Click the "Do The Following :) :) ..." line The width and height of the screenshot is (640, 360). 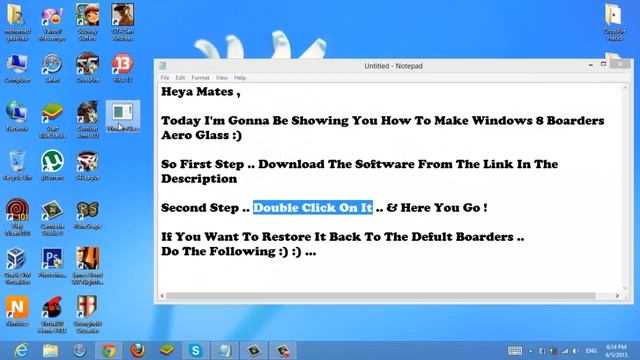[x=238, y=251]
